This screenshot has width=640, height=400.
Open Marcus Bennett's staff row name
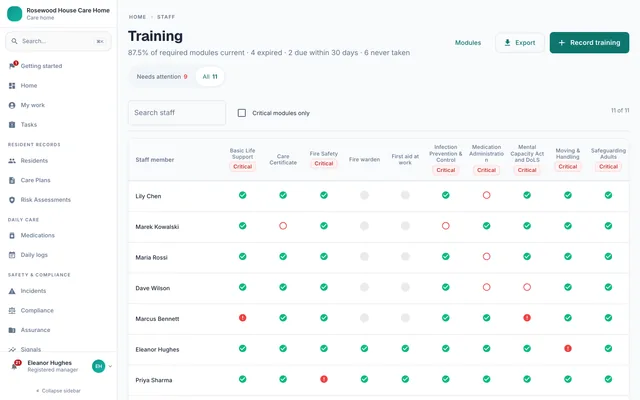pyautogui.click(x=157, y=319)
